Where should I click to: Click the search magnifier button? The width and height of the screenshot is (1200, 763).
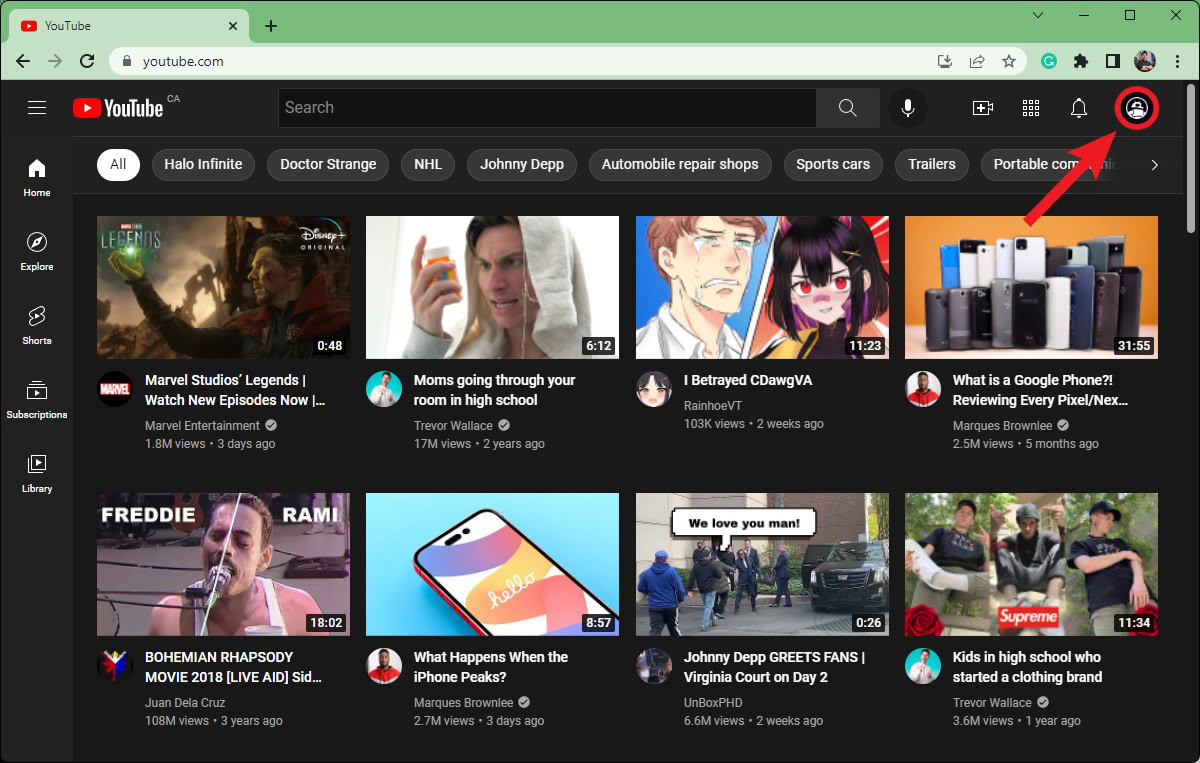(847, 108)
